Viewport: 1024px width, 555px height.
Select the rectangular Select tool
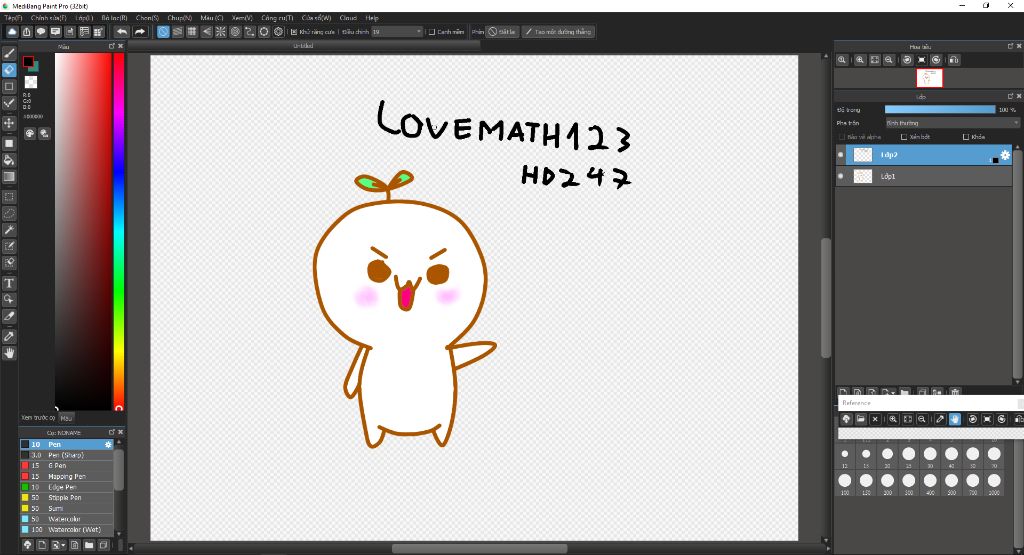pos(9,197)
